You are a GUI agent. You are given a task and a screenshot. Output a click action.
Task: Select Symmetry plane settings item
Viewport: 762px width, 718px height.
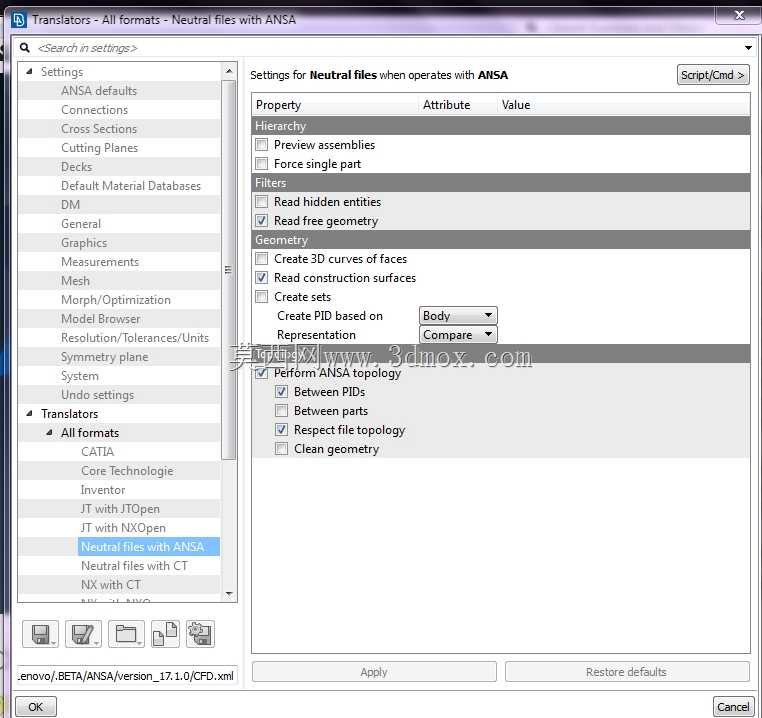coord(104,356)
